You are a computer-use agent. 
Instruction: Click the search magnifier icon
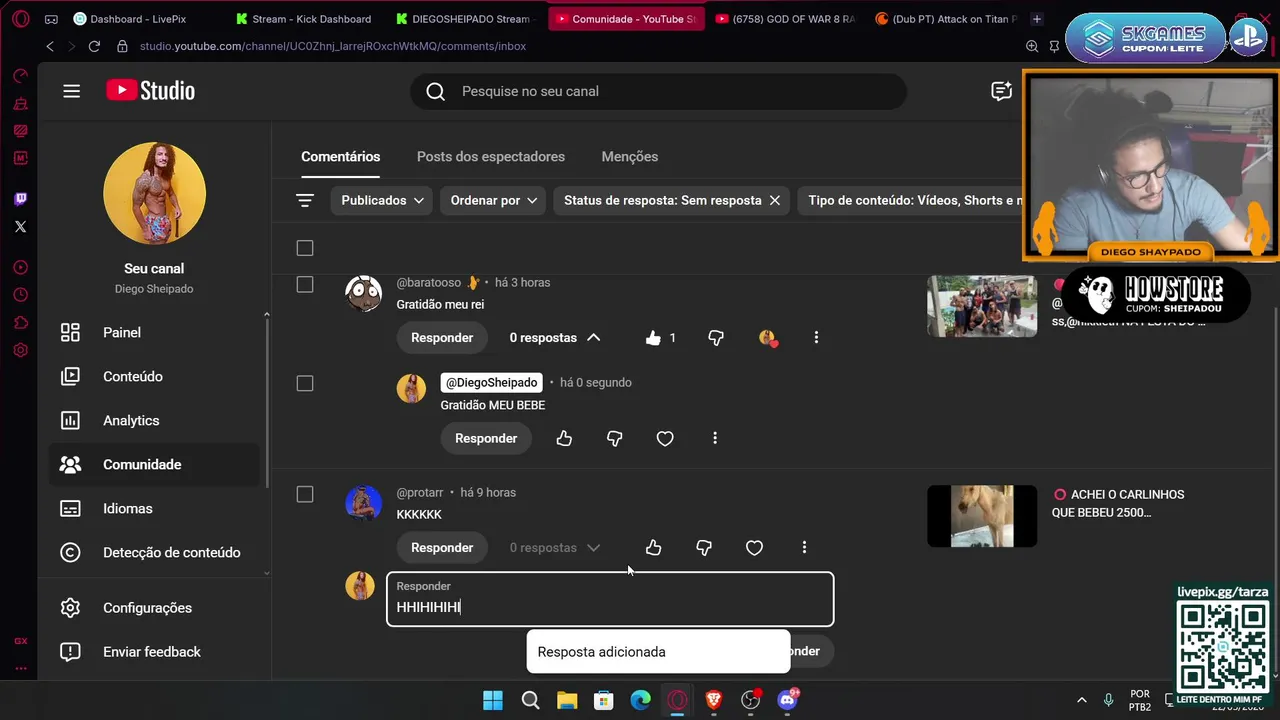pyautogui.click(x=436, y=91)
